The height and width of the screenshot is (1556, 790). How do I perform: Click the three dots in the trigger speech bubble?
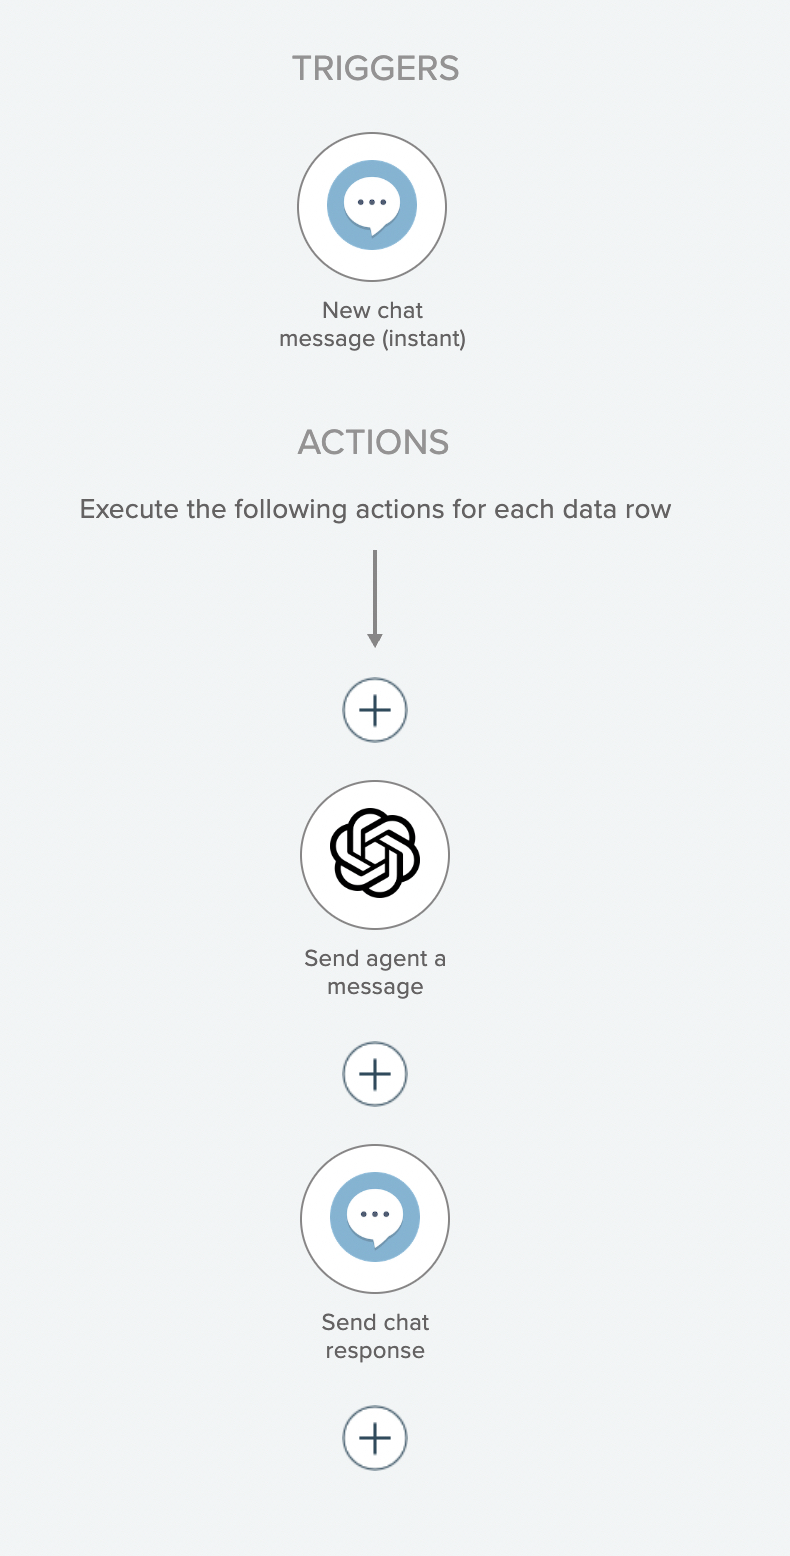(372, 201)
